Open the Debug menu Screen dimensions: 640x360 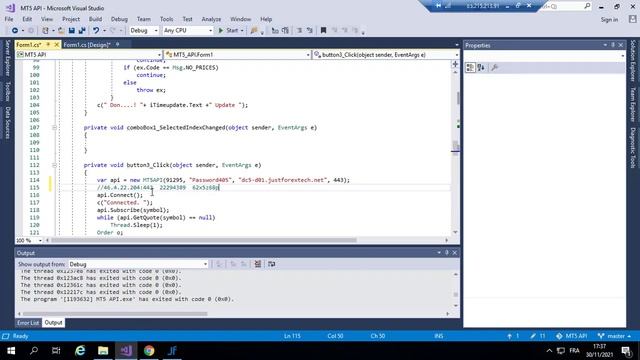click(x=119, y=19)
